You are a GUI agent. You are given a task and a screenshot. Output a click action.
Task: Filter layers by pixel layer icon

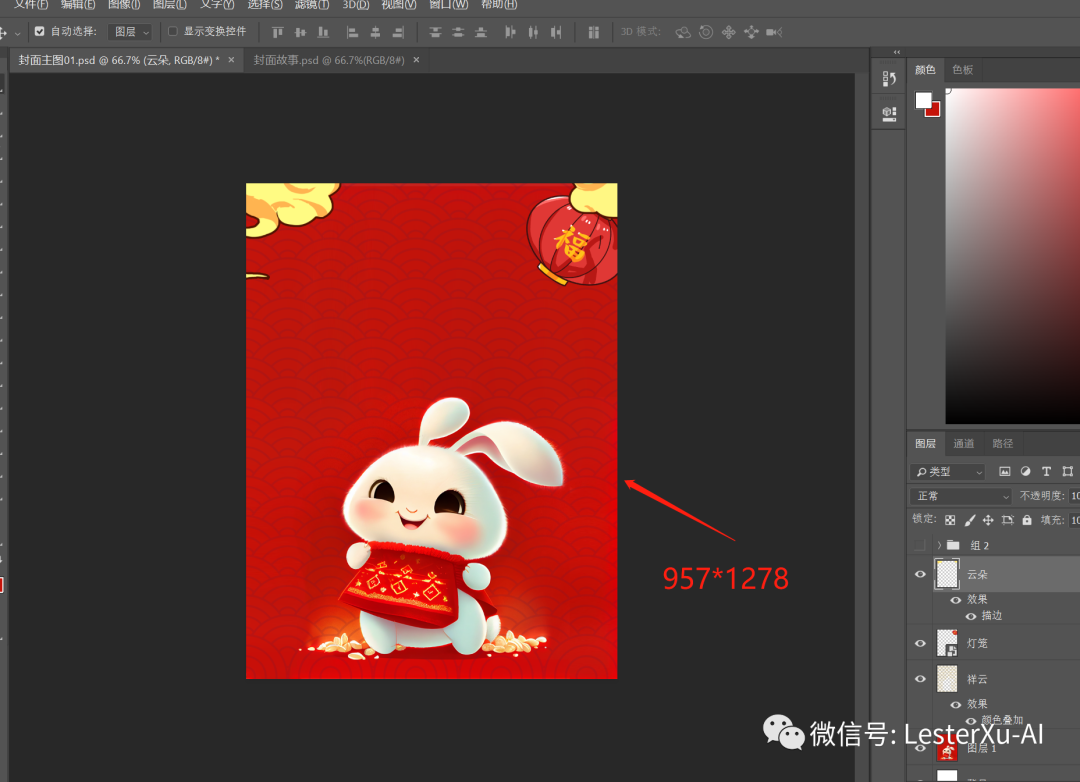pos(1005,472)
